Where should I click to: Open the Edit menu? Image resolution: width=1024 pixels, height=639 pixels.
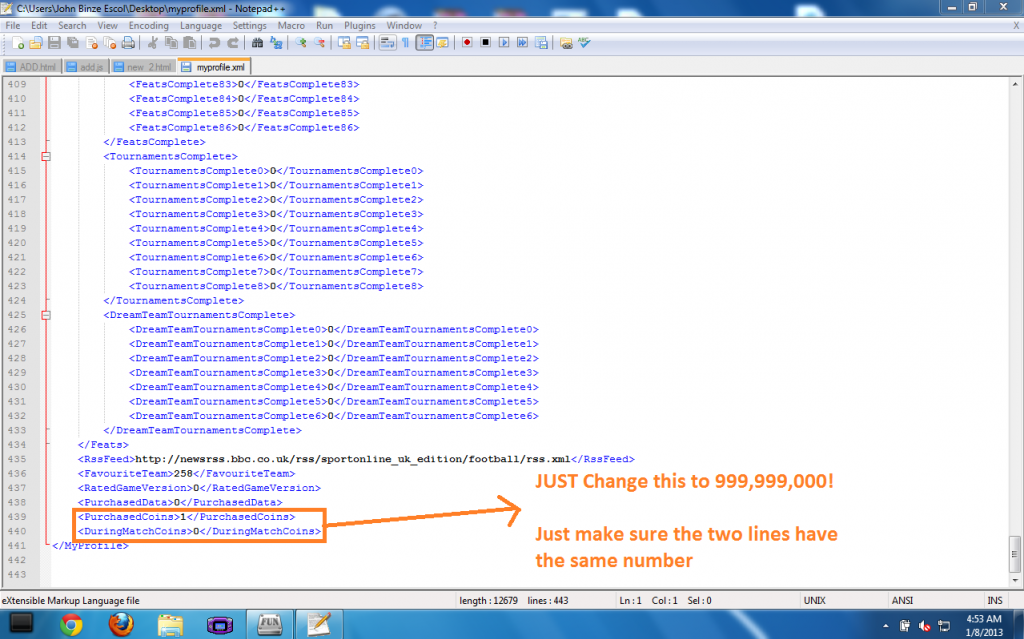39,25
